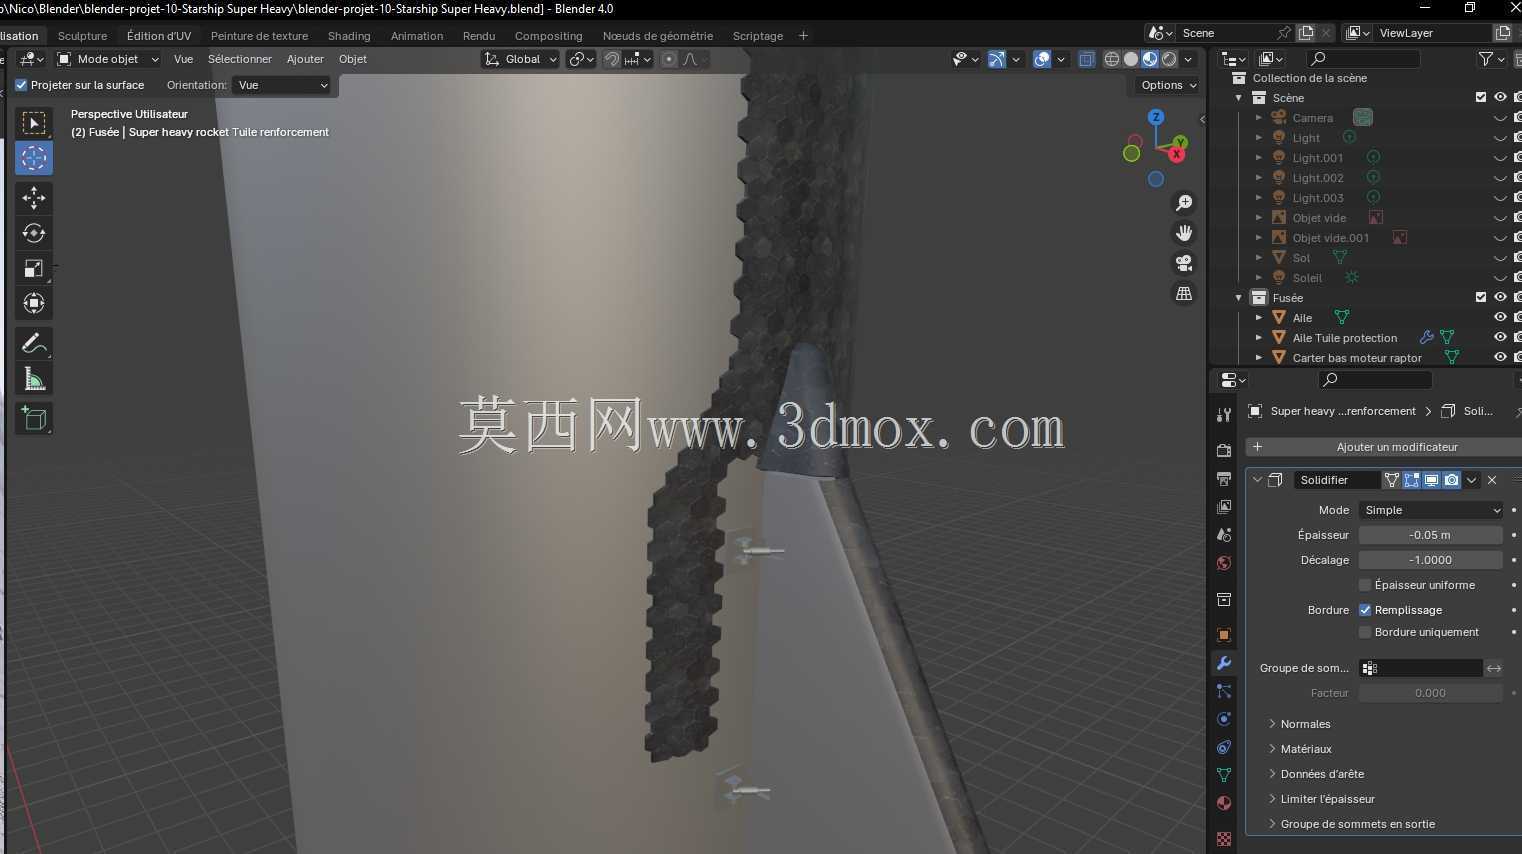The width and height of the screenshot is (1522, 854).
Task: Open Solidifier Mode Simple dropdown
Action: 1431,510
